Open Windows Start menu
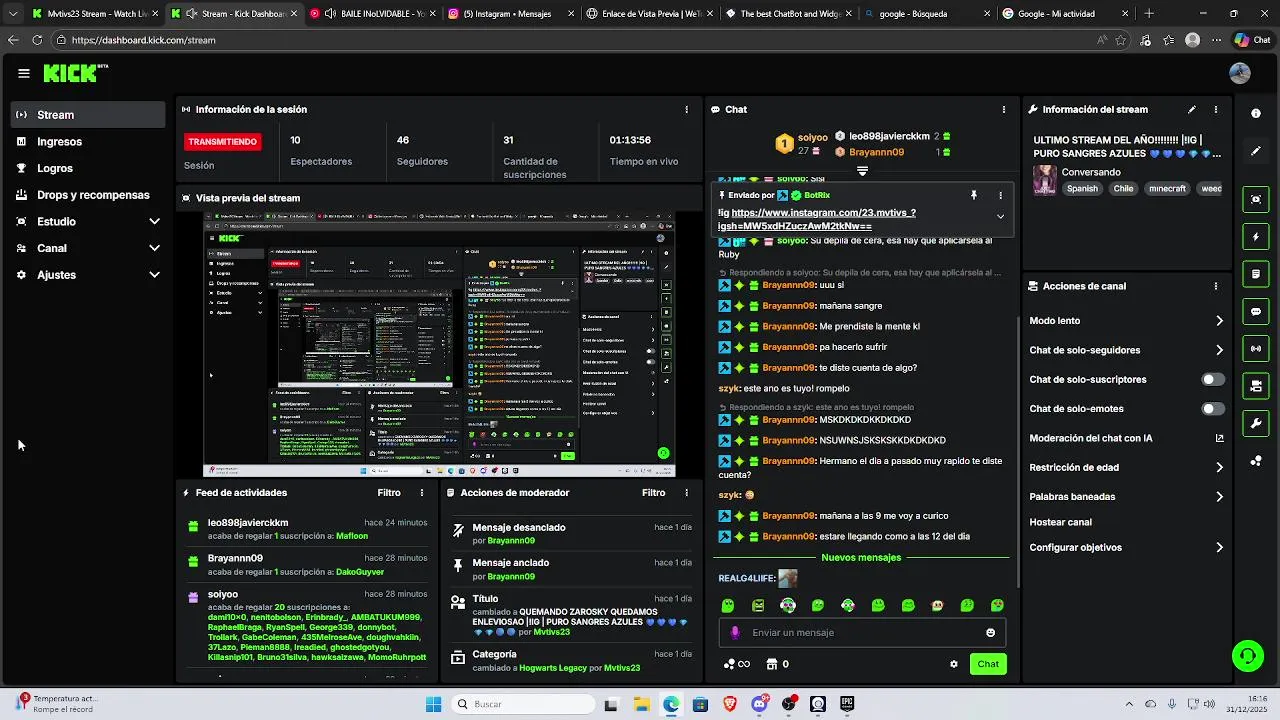1280x720 pixels. point(433,704)
